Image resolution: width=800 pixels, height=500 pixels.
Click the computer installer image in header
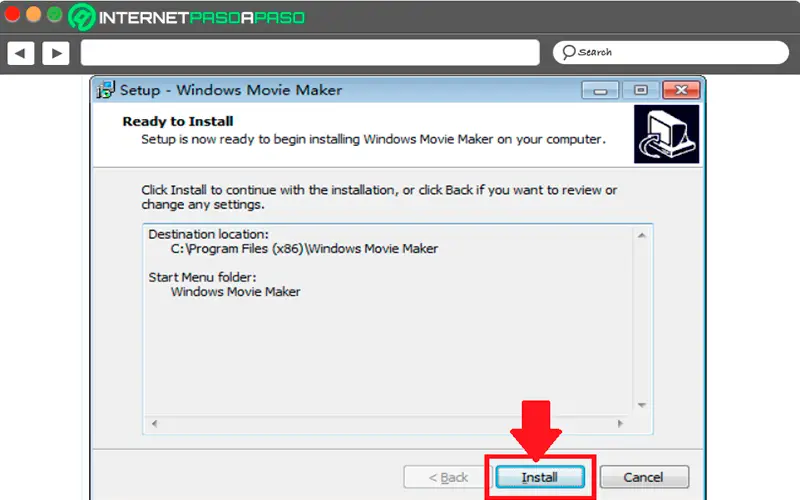pos(666,134)
